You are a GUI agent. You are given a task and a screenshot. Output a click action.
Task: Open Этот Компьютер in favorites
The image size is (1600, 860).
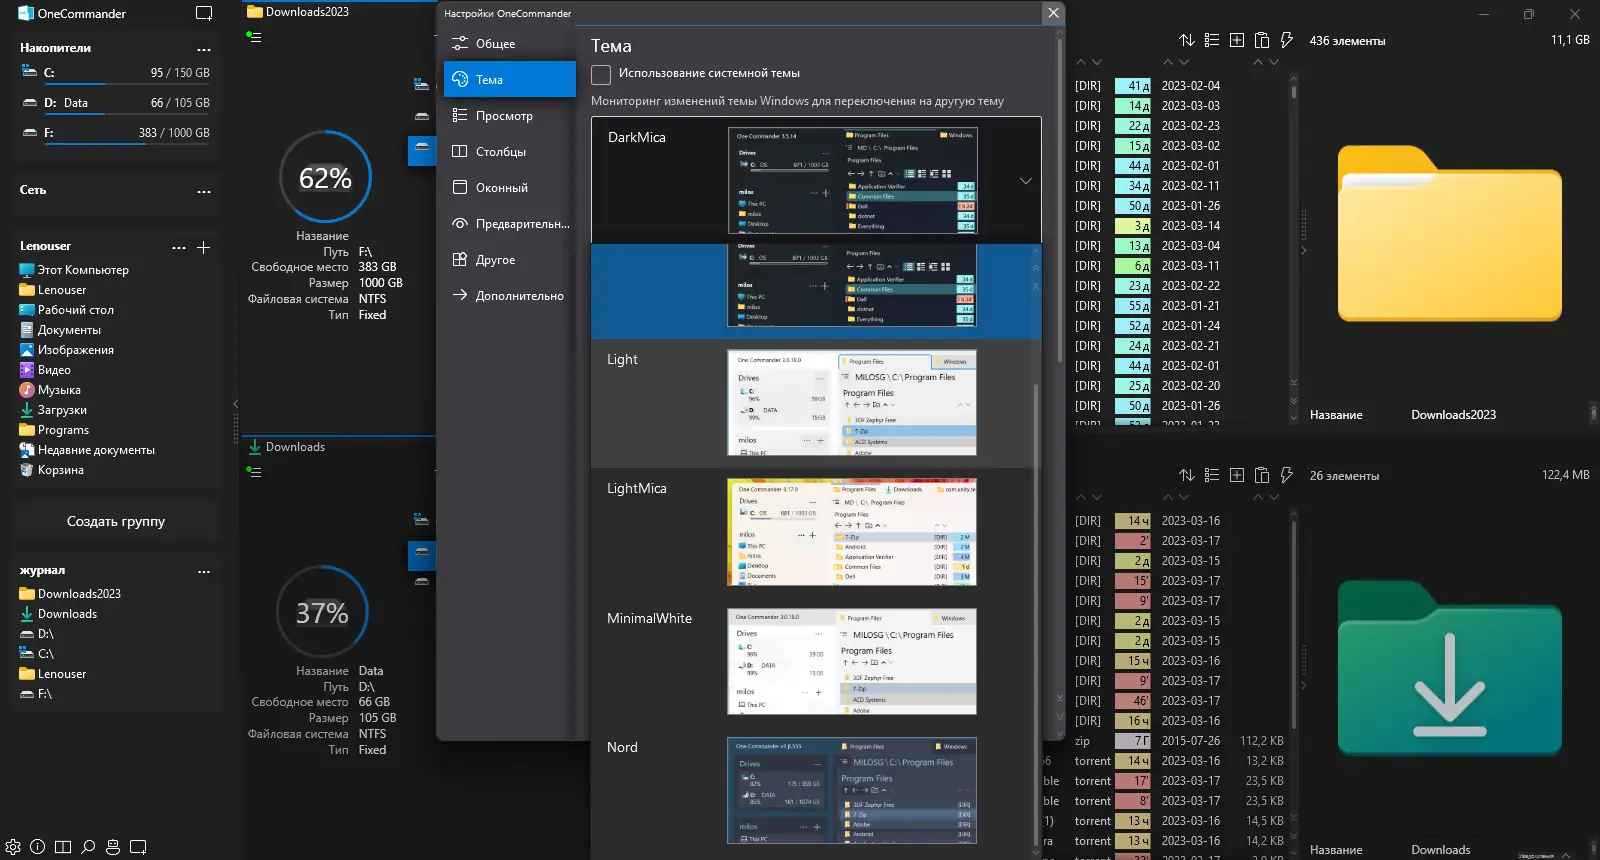74,270
